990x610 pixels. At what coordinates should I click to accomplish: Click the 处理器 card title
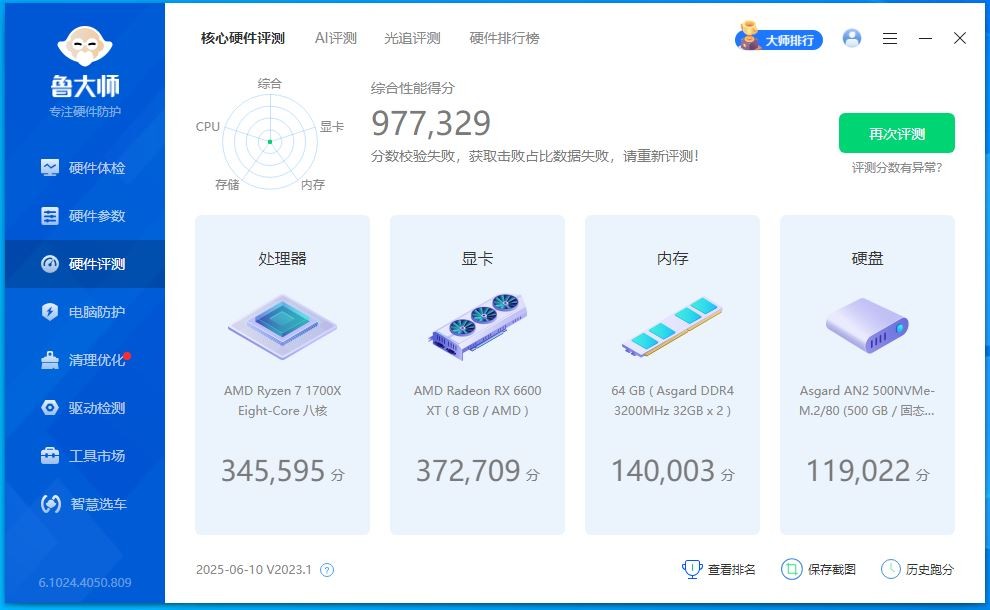coord(282,258)
